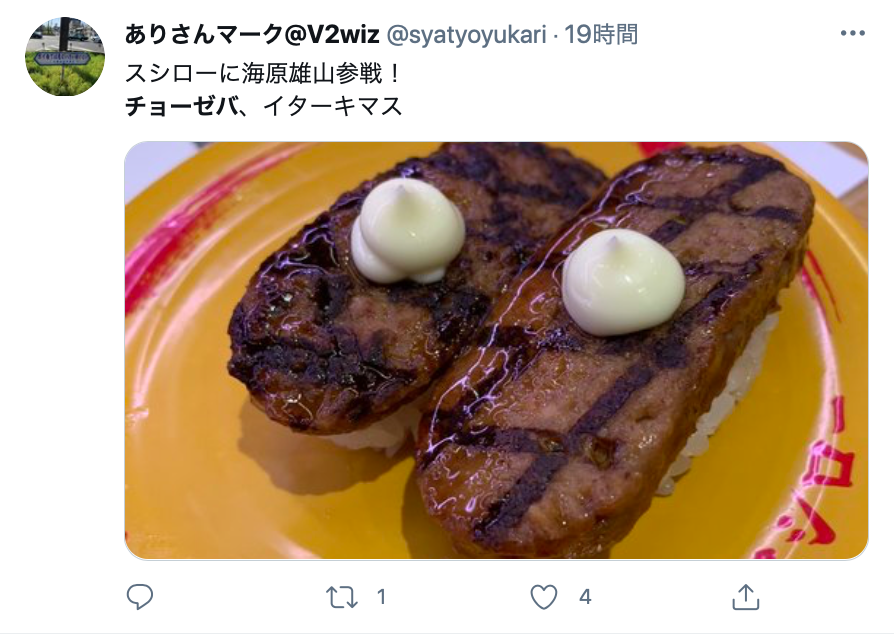Open the round profile avatar of the poster
Screen dimensions: 894x634
click(65, 56)
